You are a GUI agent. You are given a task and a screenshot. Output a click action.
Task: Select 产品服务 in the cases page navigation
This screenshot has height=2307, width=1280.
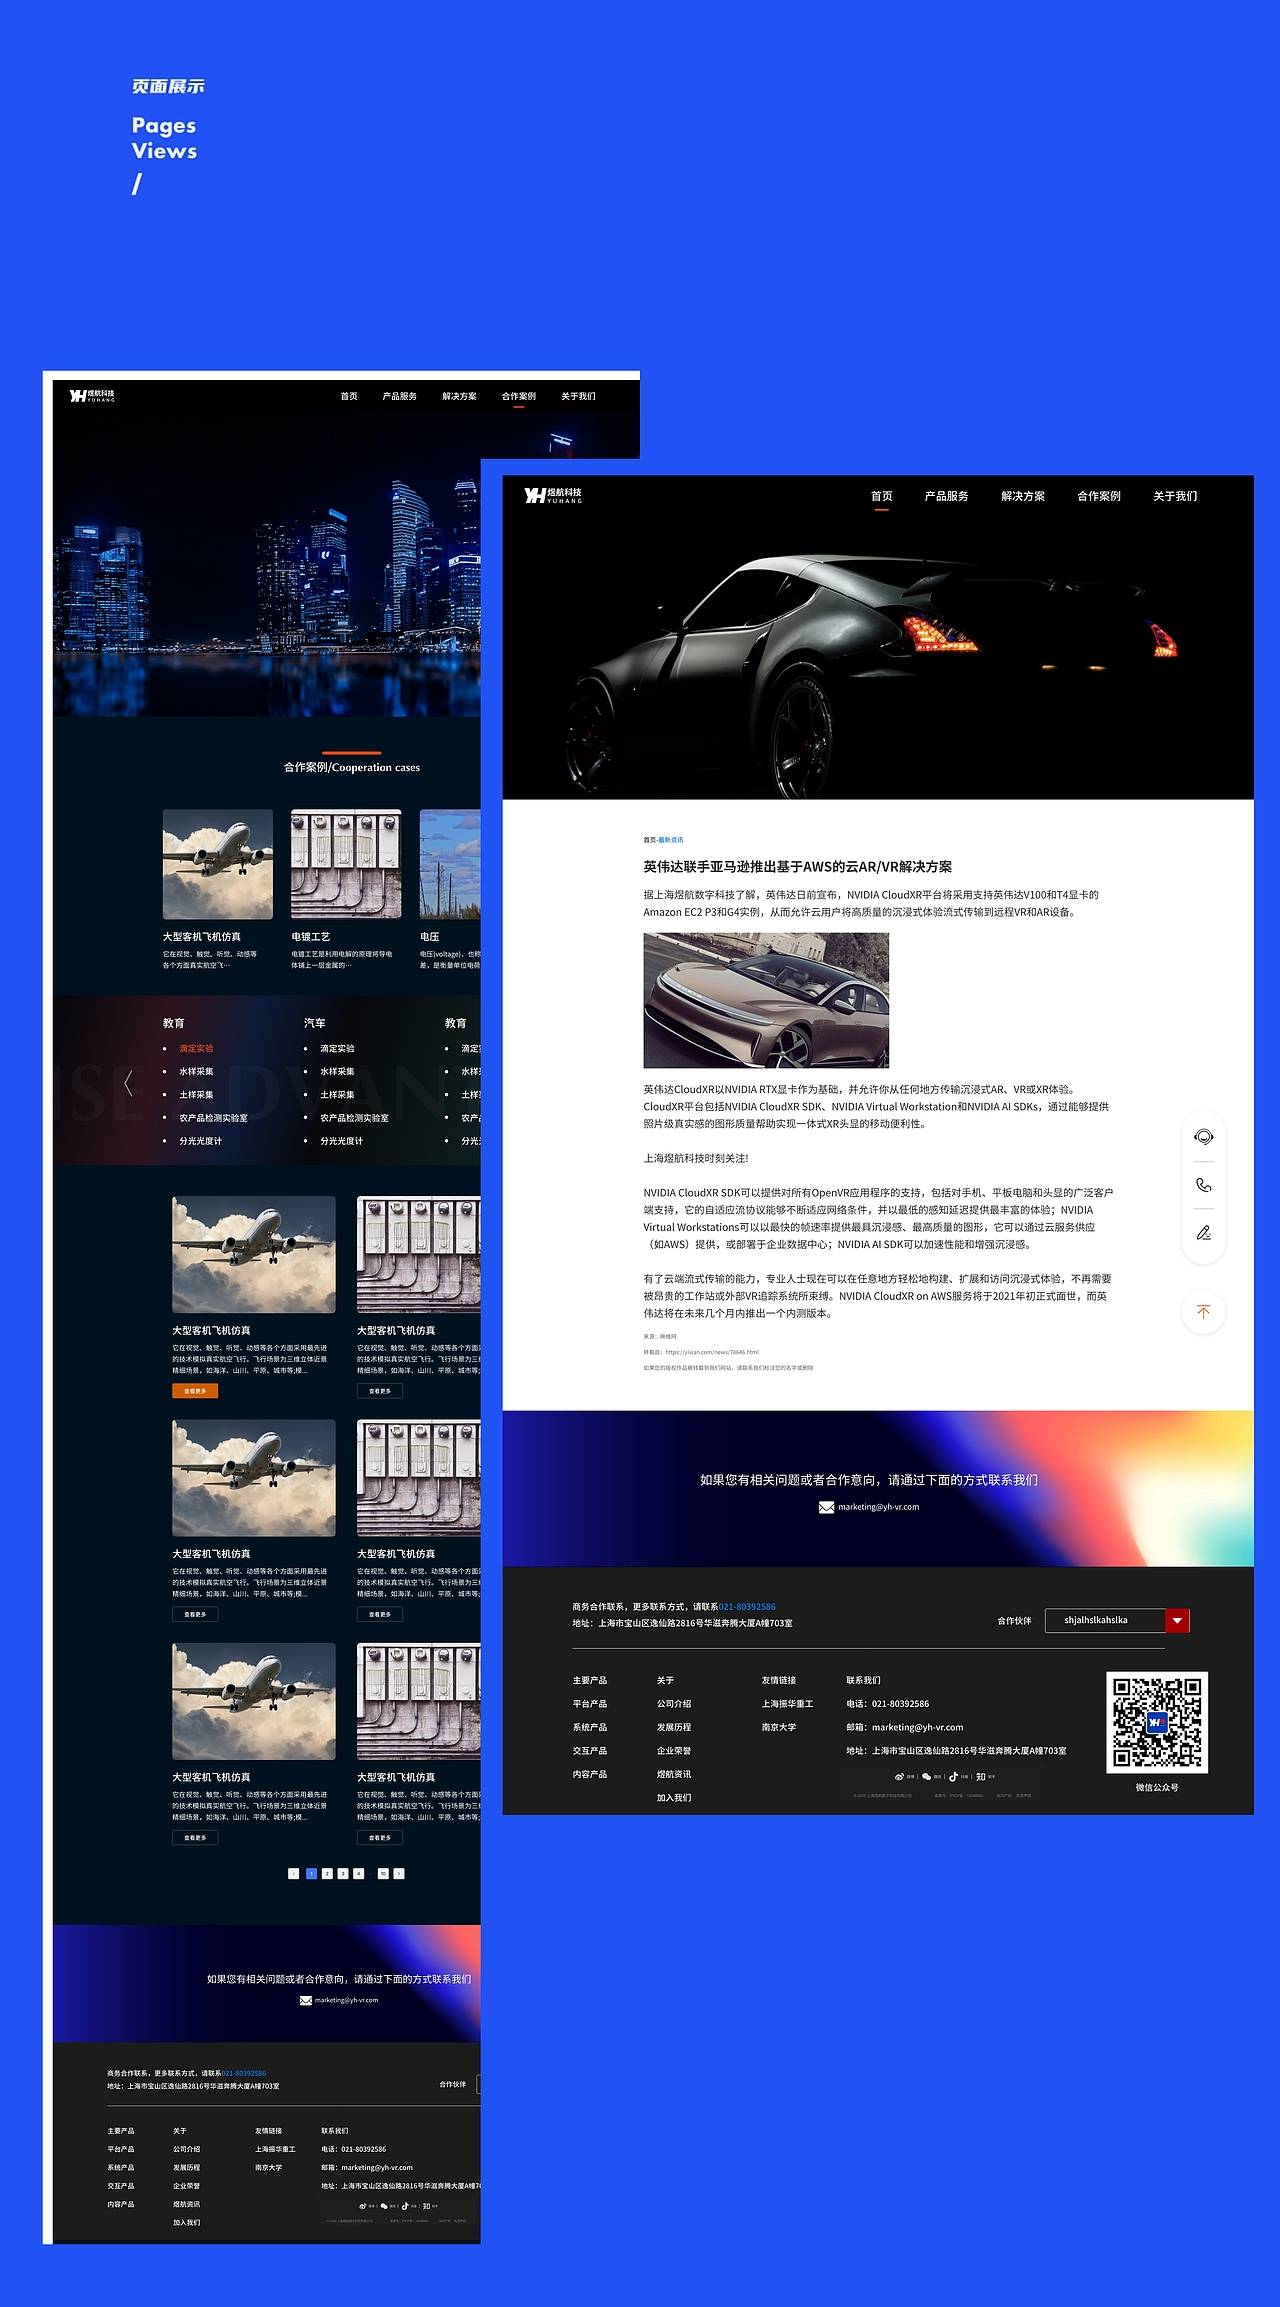400,396
